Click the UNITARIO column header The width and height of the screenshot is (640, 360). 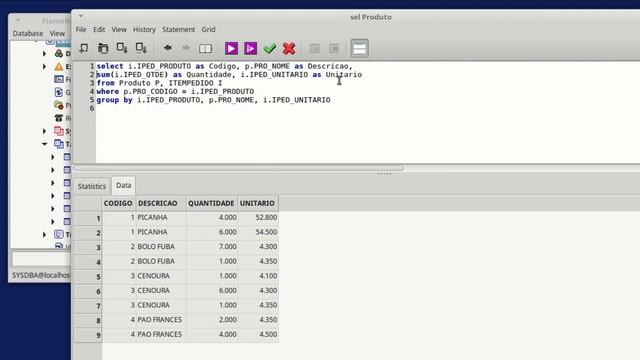click(x=257, y=203)
